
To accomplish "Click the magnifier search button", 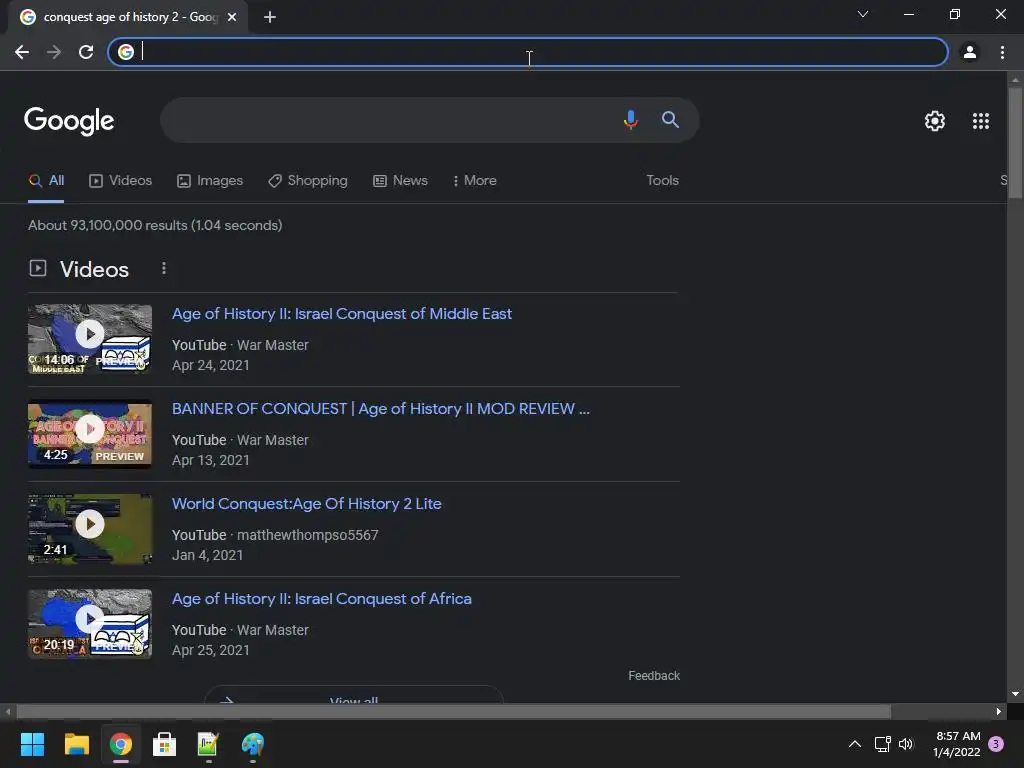I will (670, 120).
